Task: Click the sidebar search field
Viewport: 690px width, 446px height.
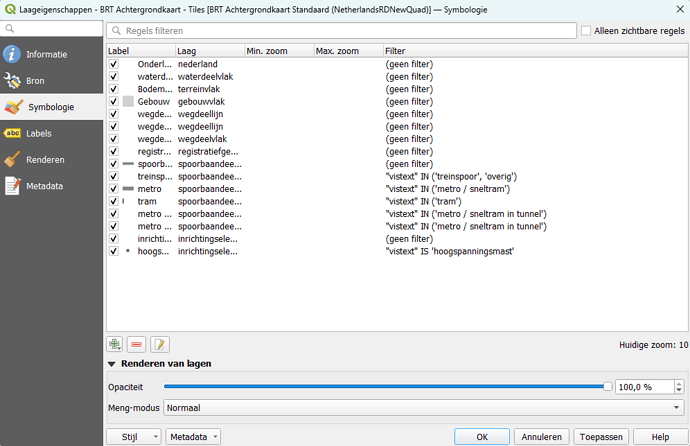Action: pos(51,29)
